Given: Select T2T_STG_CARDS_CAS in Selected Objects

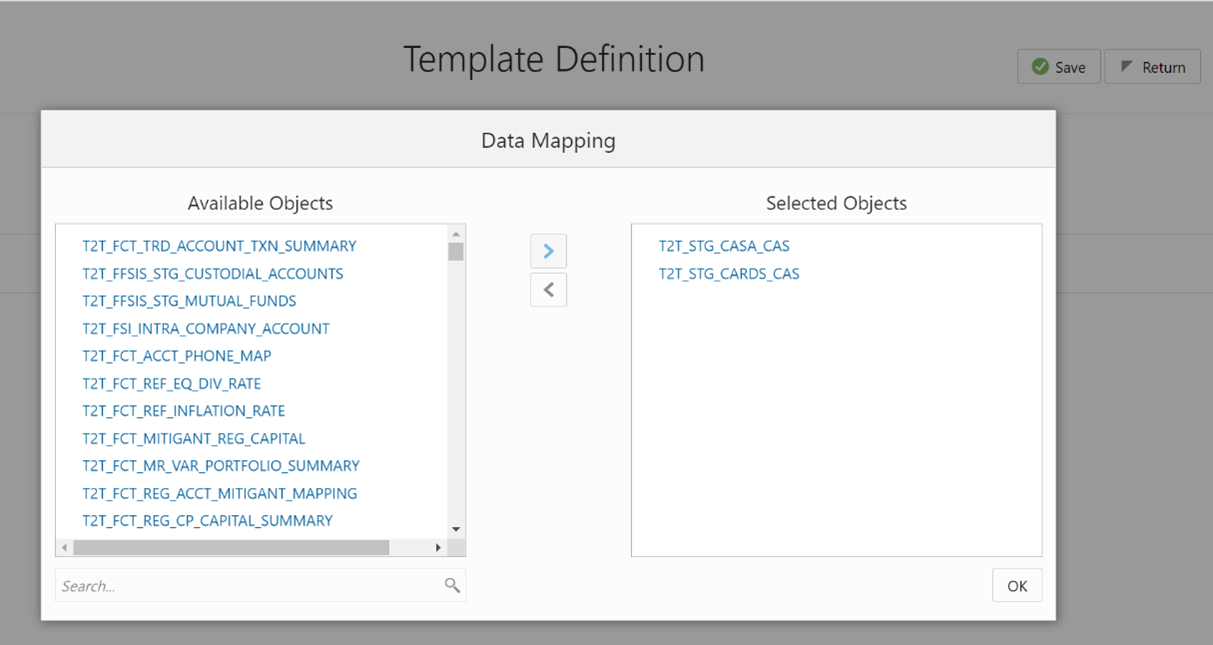Looking at the screenshot, I should click(729, 274).
